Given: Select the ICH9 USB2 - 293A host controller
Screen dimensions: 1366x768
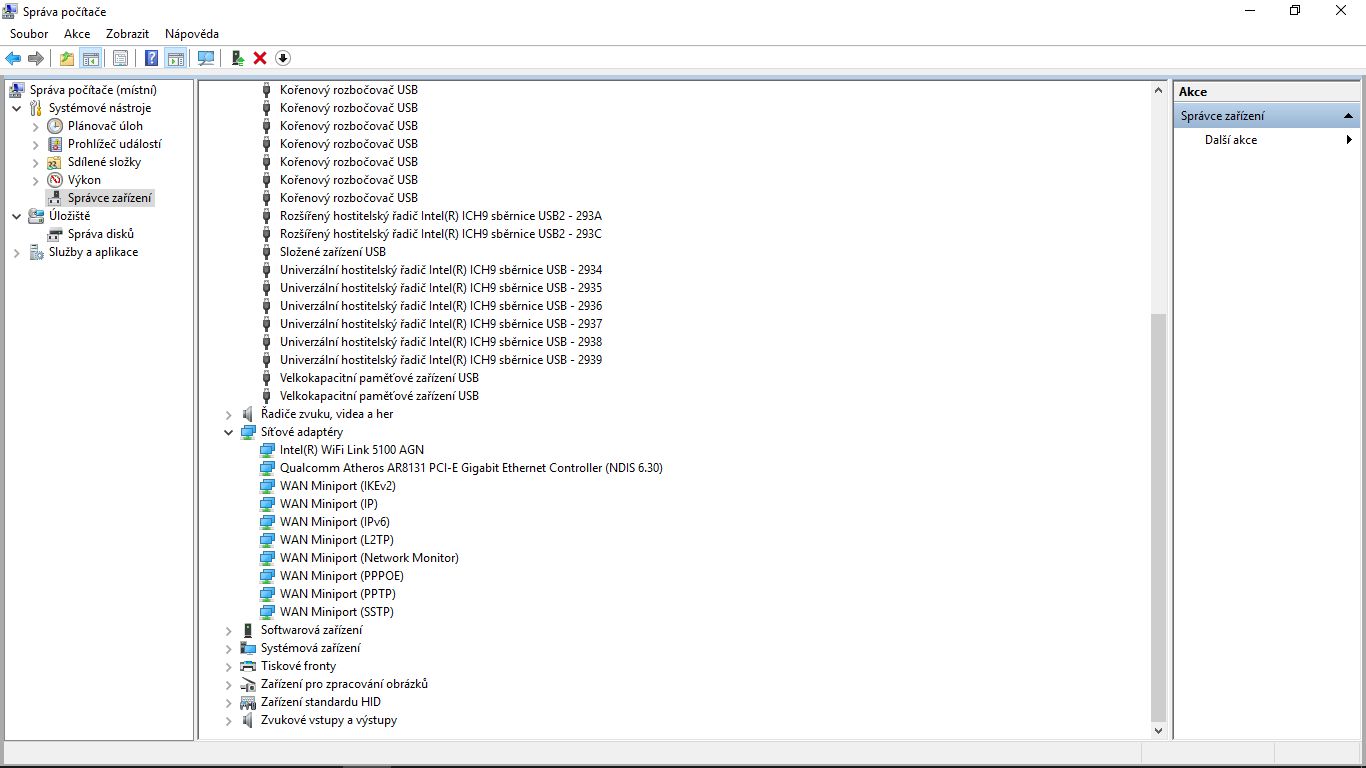Looking at the screenshot, I should [441, 216].
